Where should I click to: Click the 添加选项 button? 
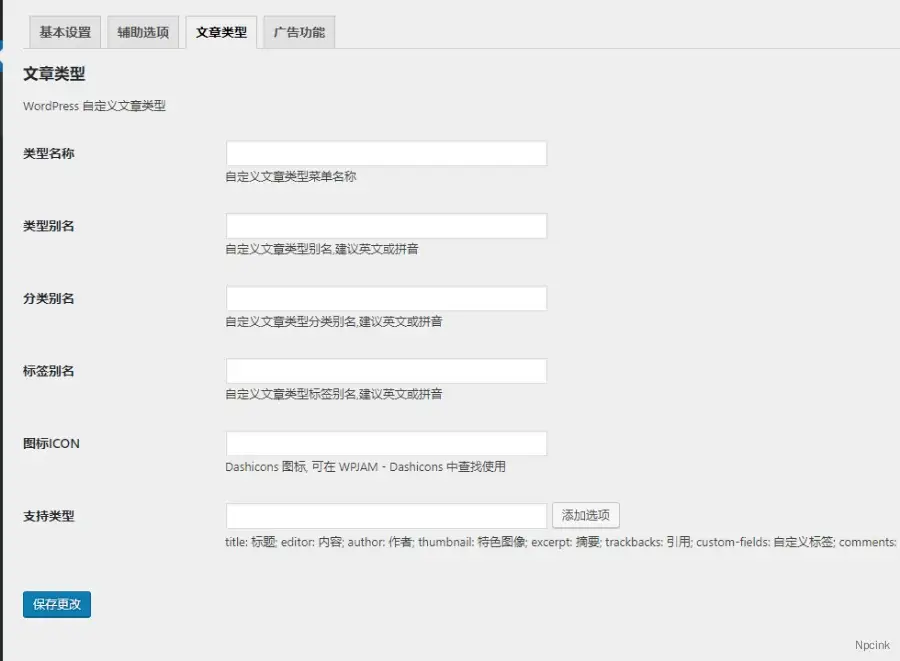[586, 514]
